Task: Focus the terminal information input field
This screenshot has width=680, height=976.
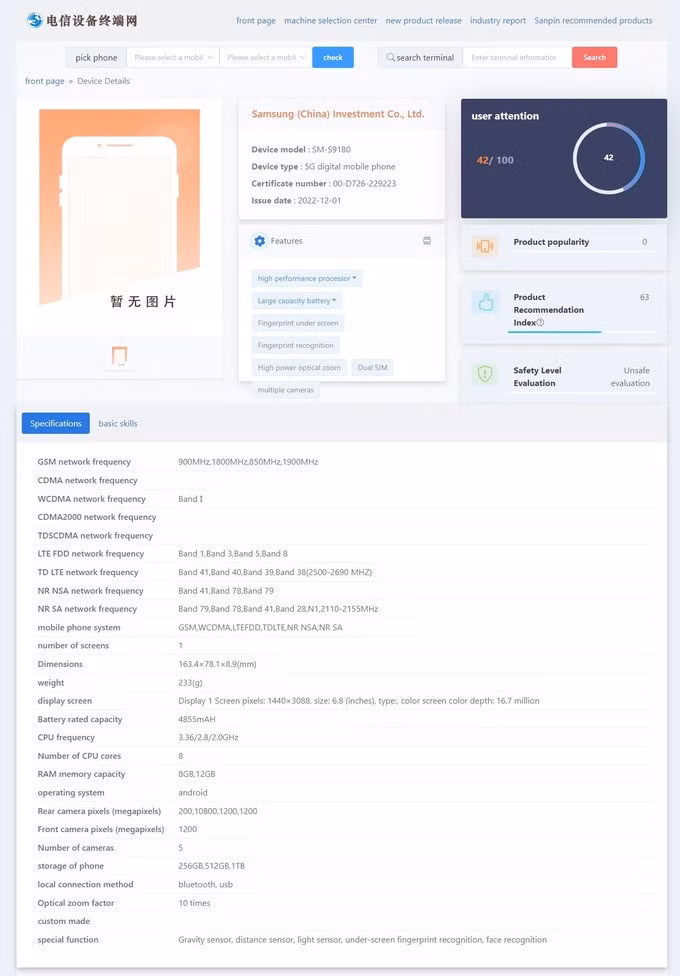Action: click(x=517, y=57)
